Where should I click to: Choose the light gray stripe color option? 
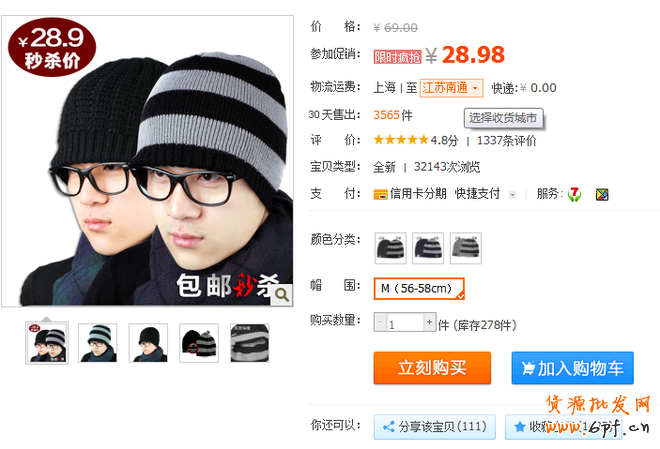point(466,248)
